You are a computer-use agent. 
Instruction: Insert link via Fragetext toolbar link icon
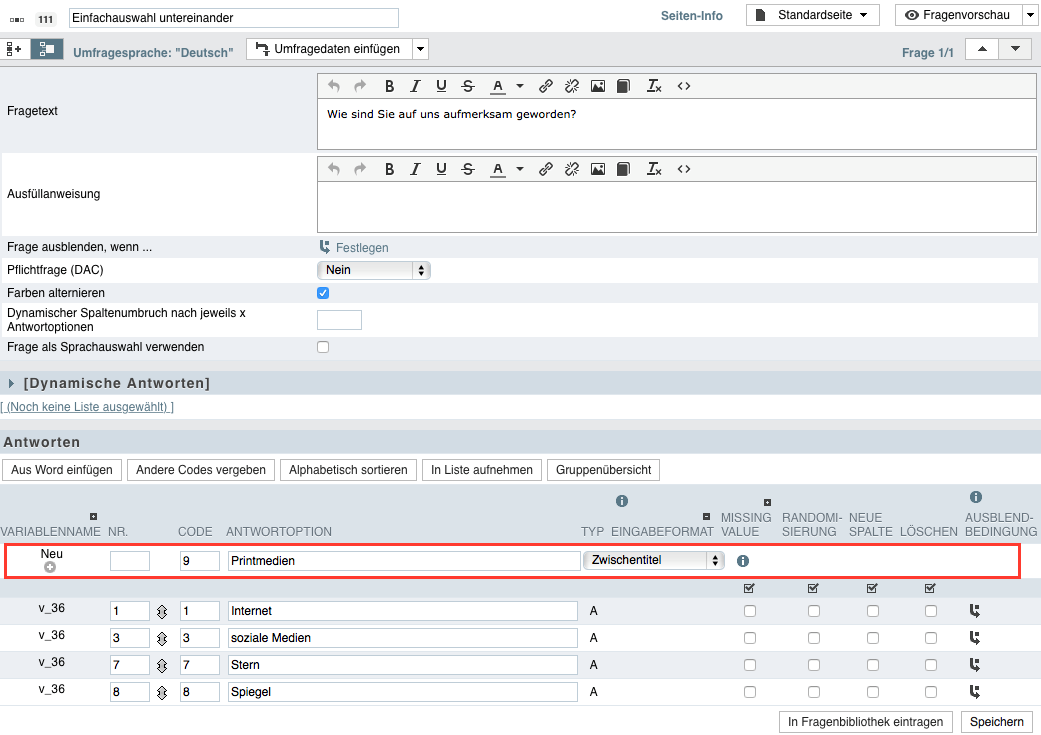tap(546, 86)
